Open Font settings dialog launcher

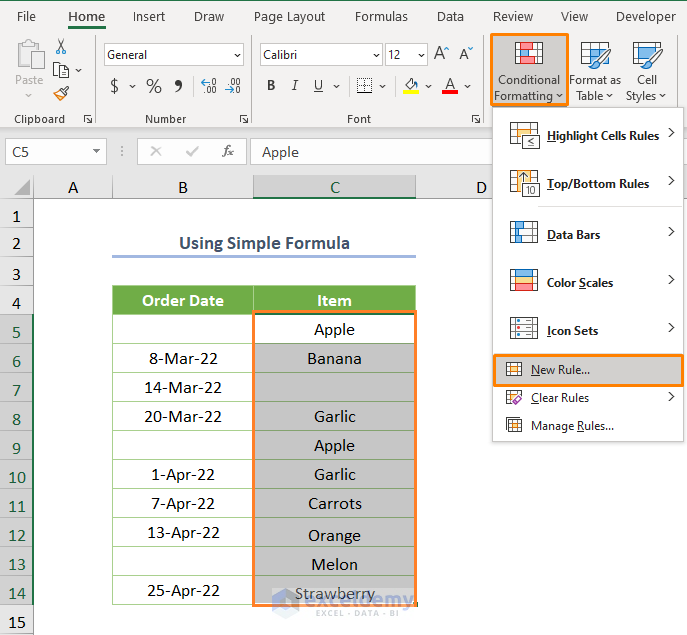[x=476, y=119]
